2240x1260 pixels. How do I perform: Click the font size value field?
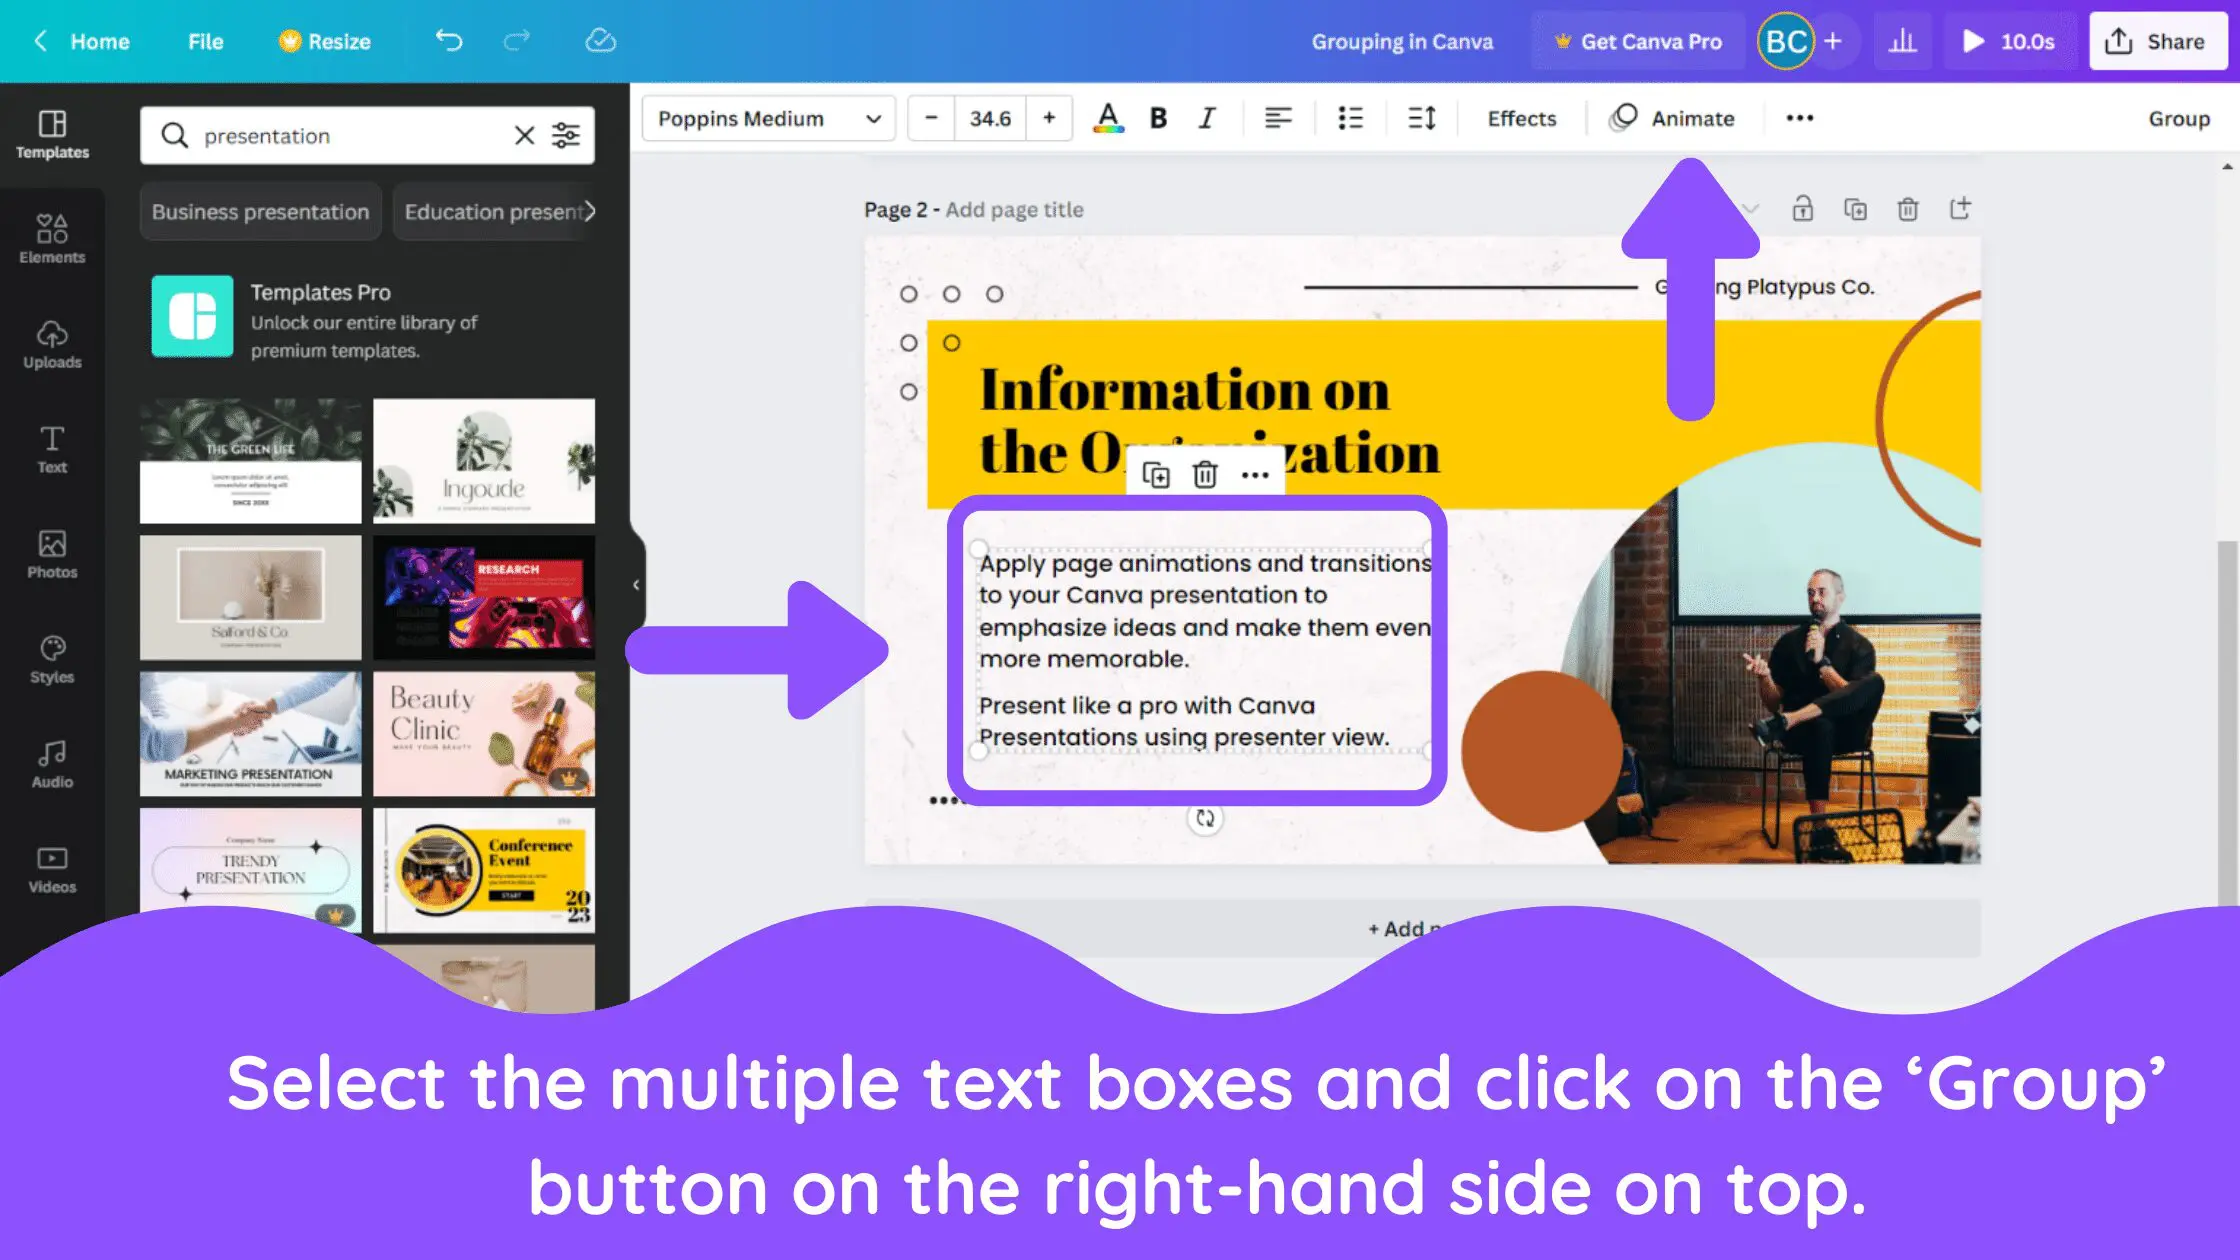coord(990,118)
